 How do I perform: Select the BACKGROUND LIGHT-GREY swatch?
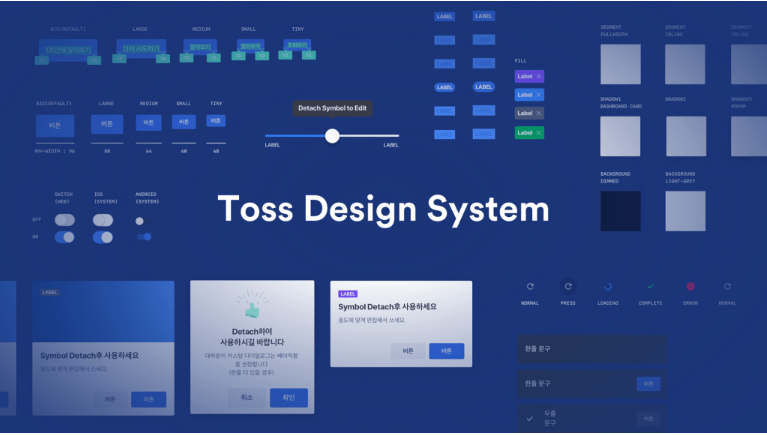coord(685,211)
